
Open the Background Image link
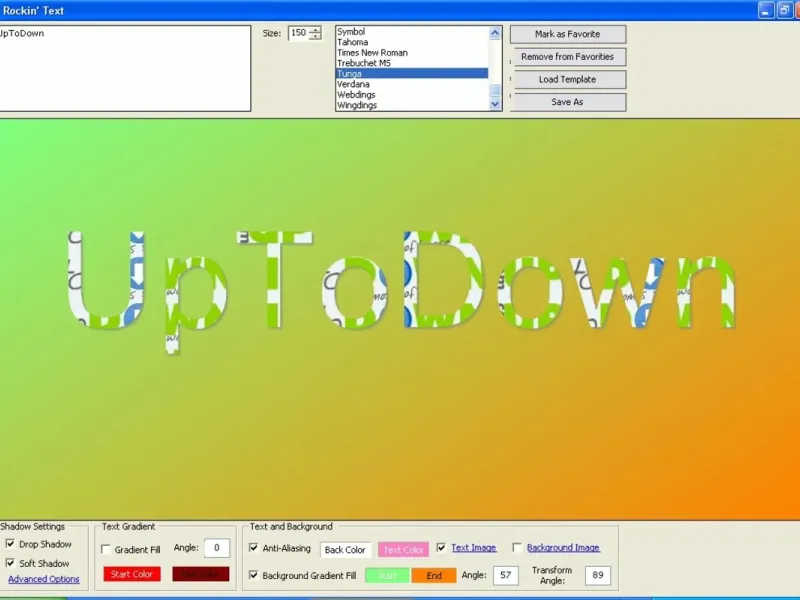point(563,547)
